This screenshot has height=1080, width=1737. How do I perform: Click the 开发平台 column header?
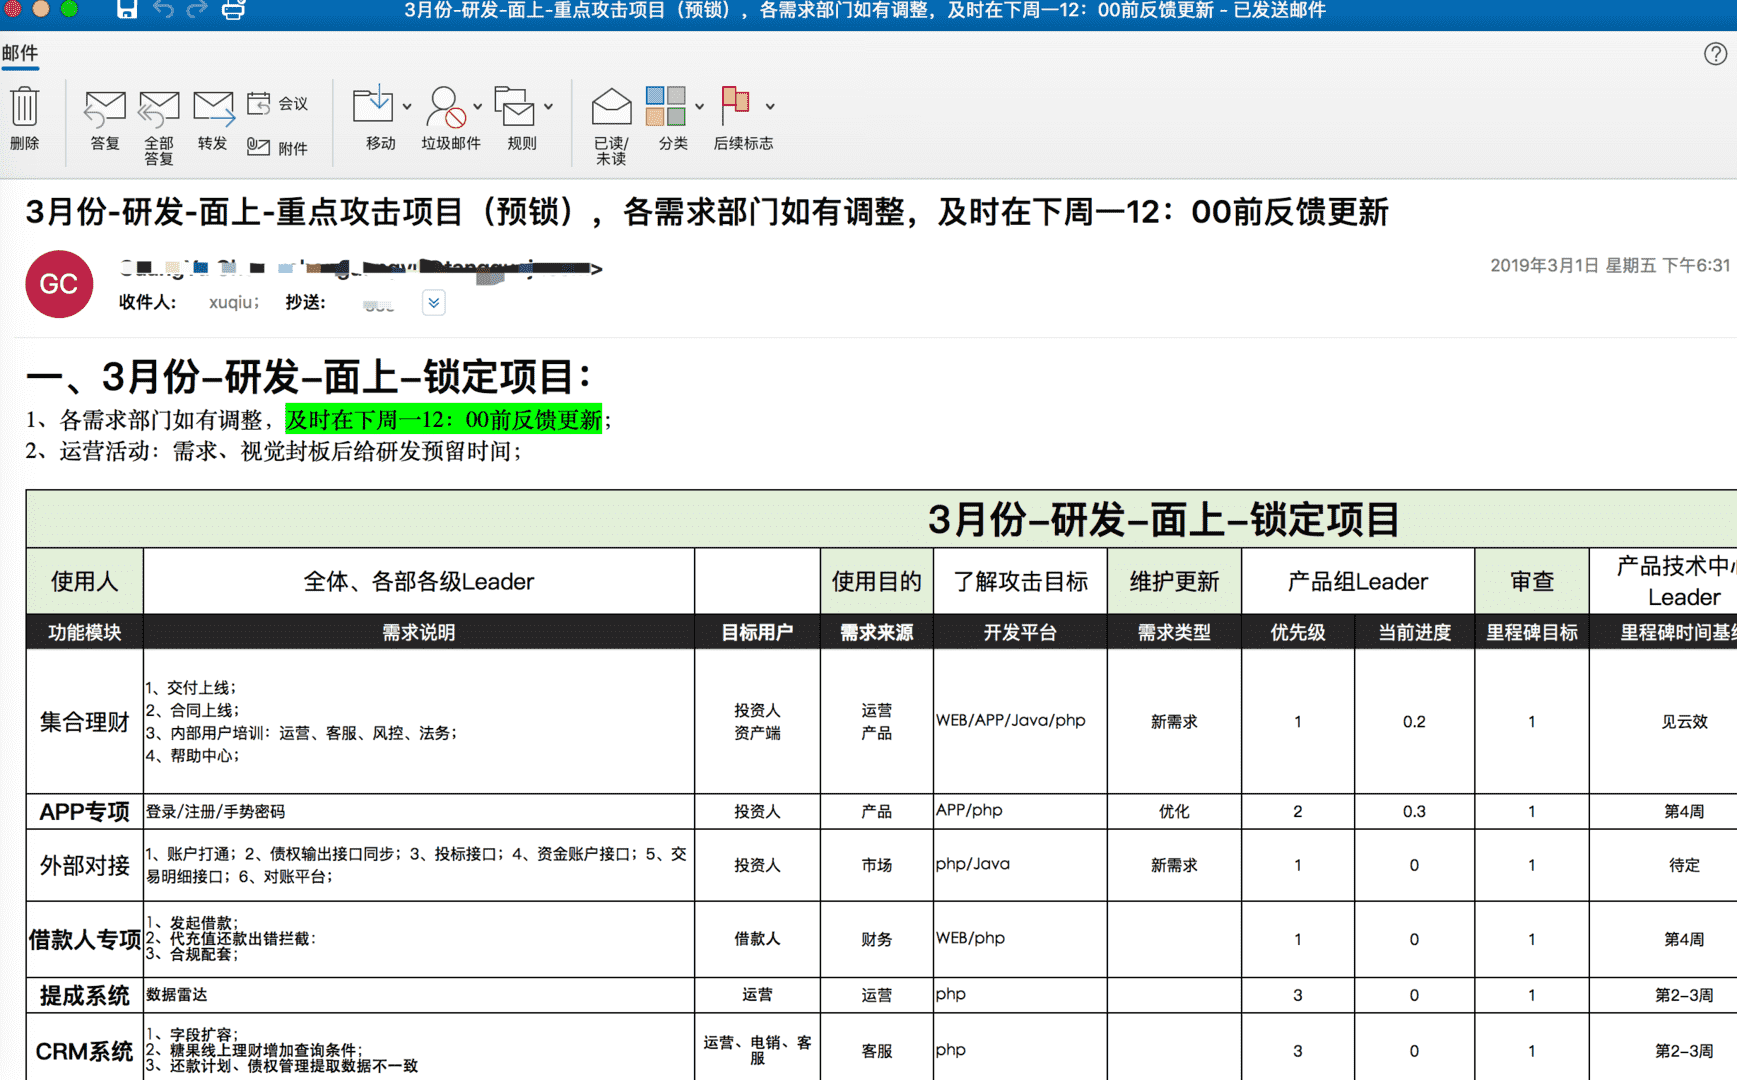point(1020,632)
